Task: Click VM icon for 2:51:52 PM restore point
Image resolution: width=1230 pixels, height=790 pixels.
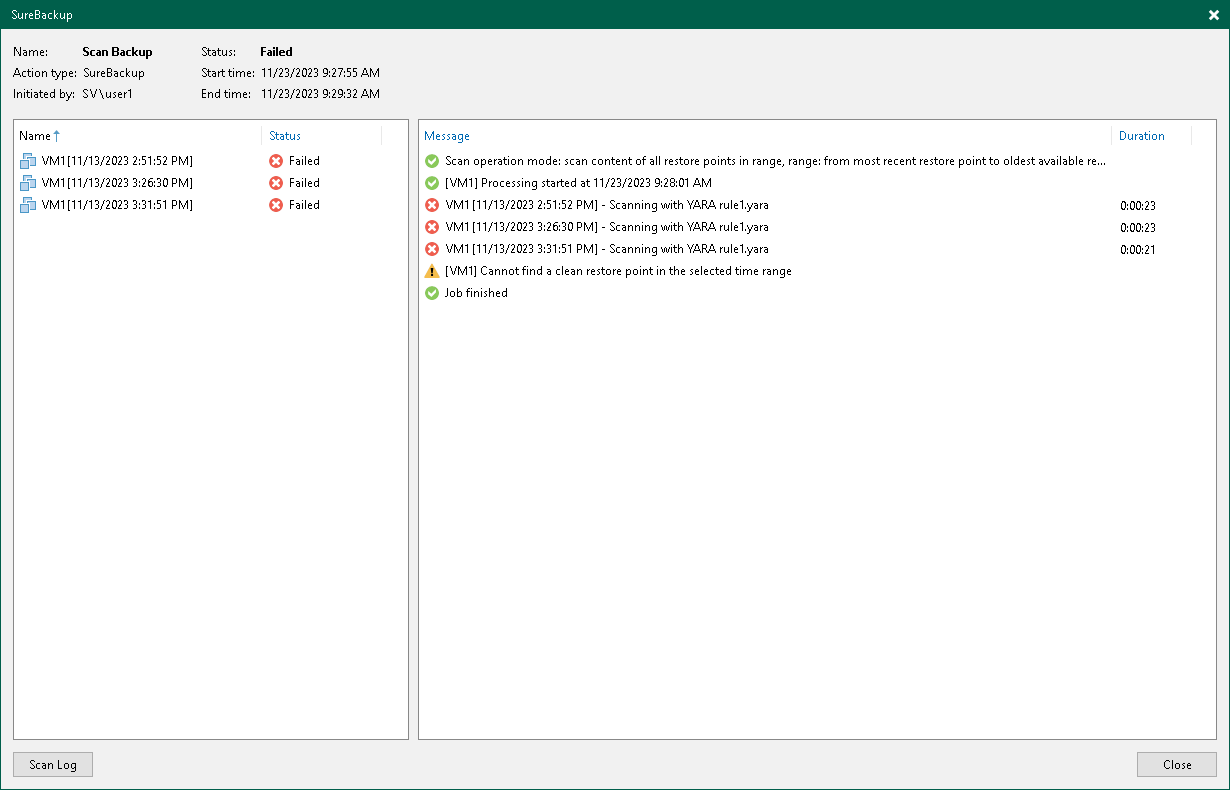Action: click(28, 161)
